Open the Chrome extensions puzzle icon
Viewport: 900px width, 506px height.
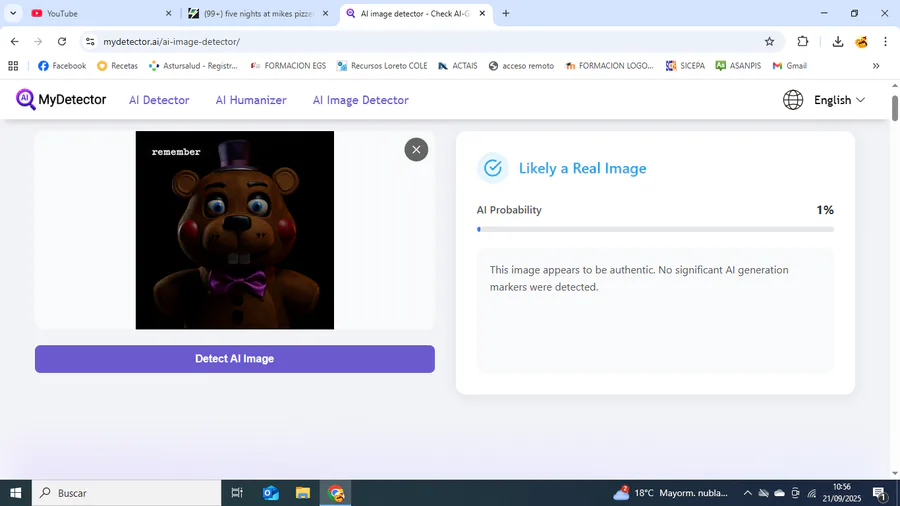coord(802,41)
